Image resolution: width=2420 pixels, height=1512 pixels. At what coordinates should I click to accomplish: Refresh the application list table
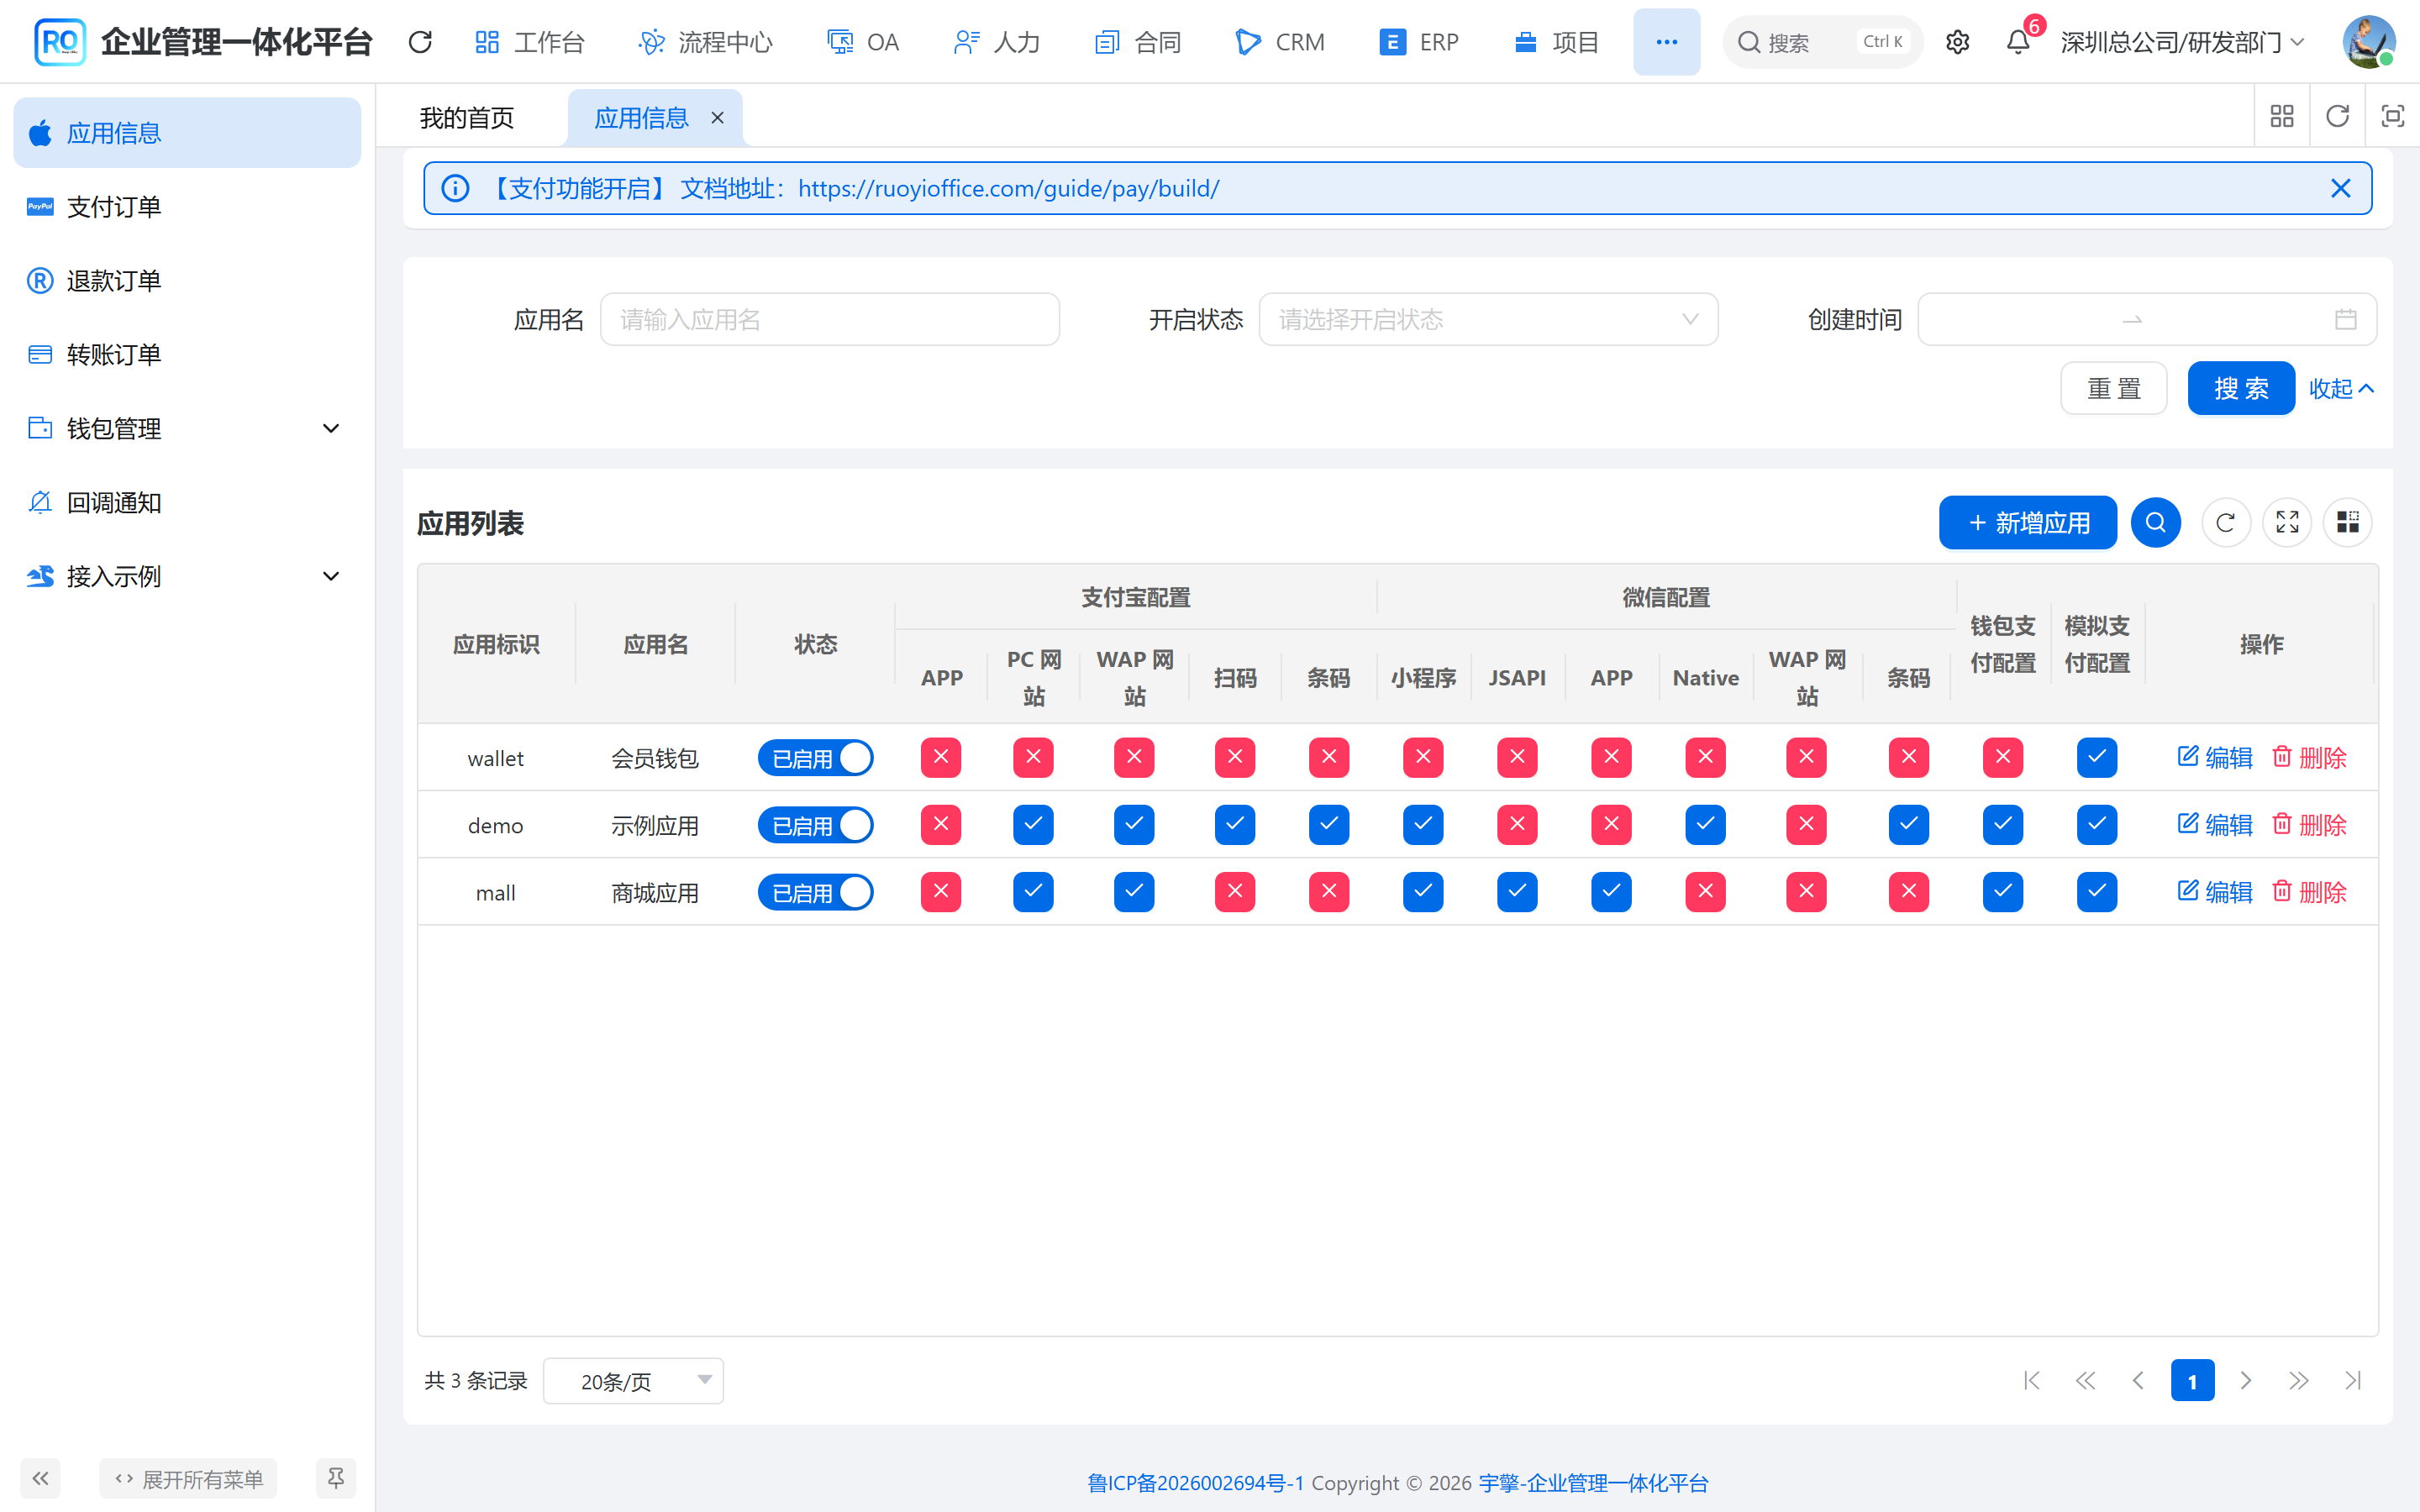(x=2226, y=522)
